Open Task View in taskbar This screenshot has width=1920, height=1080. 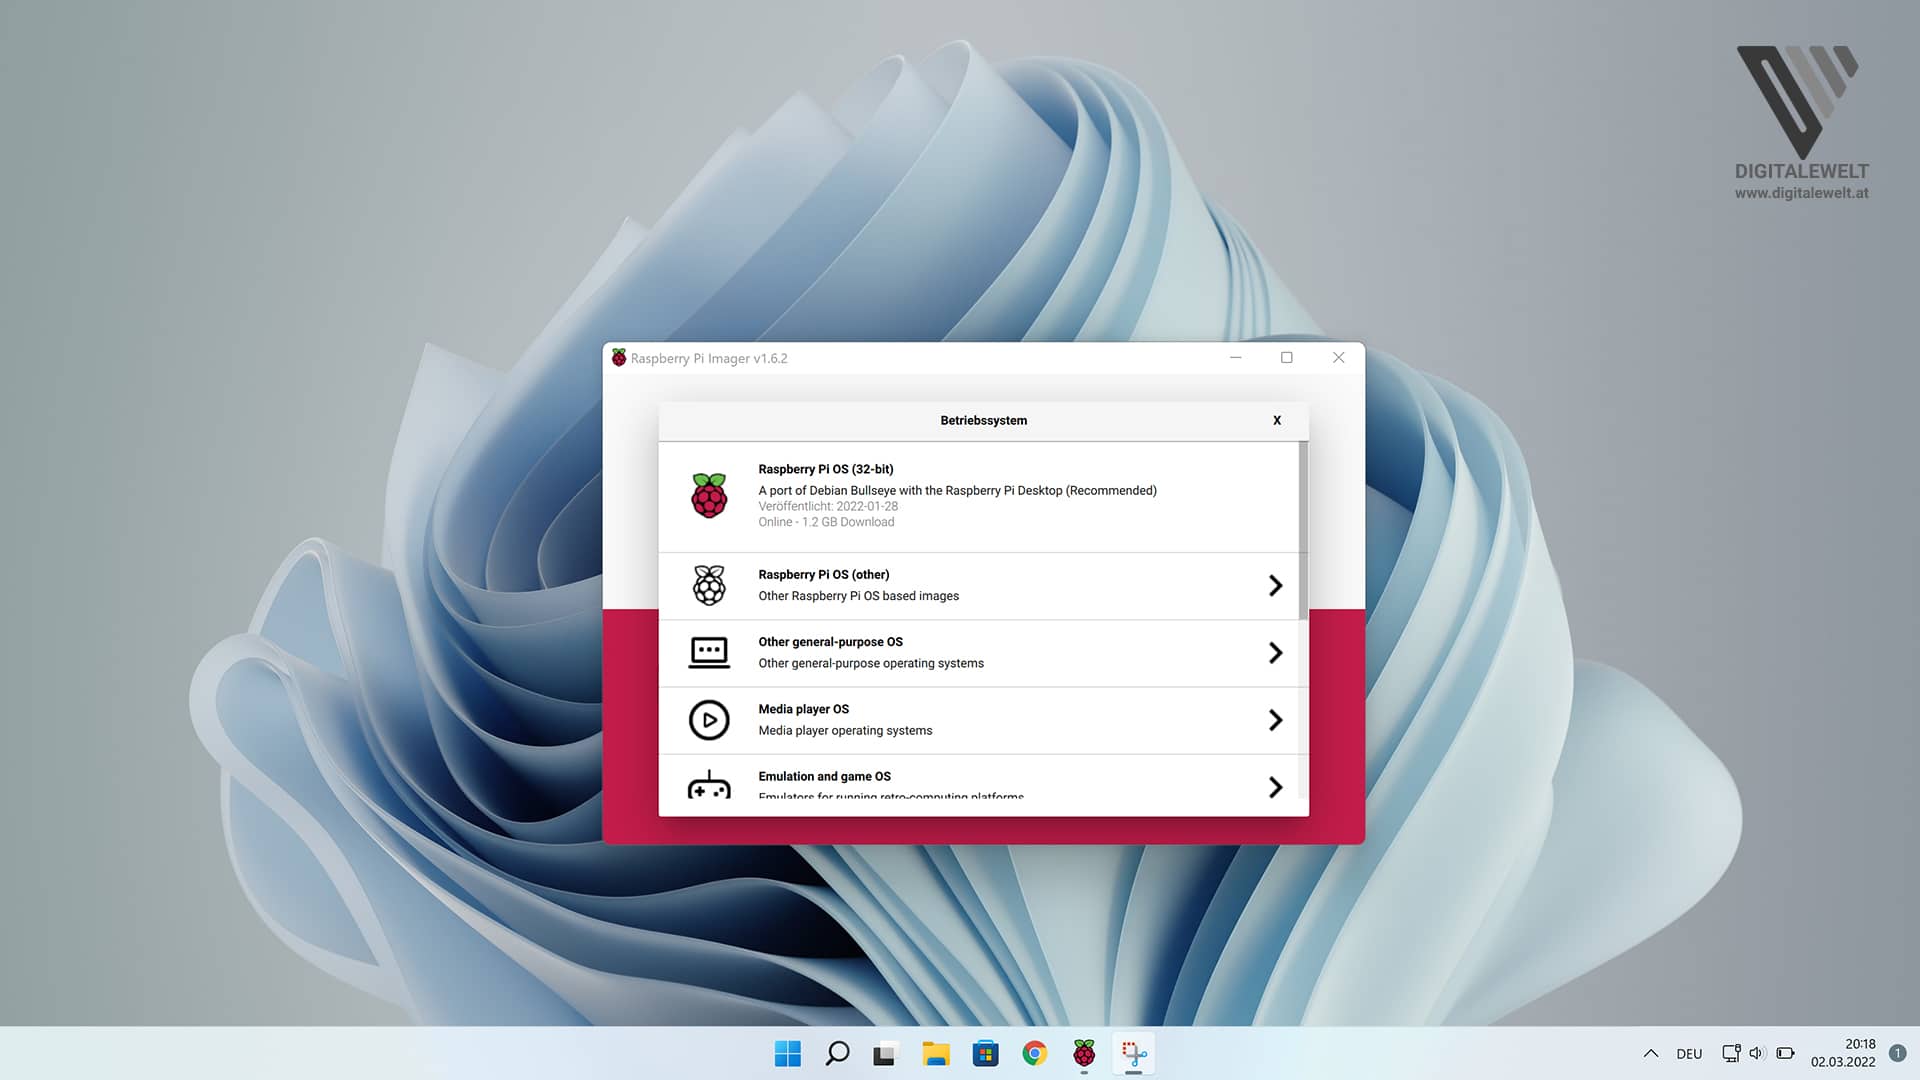click(x=886, y=1054)
